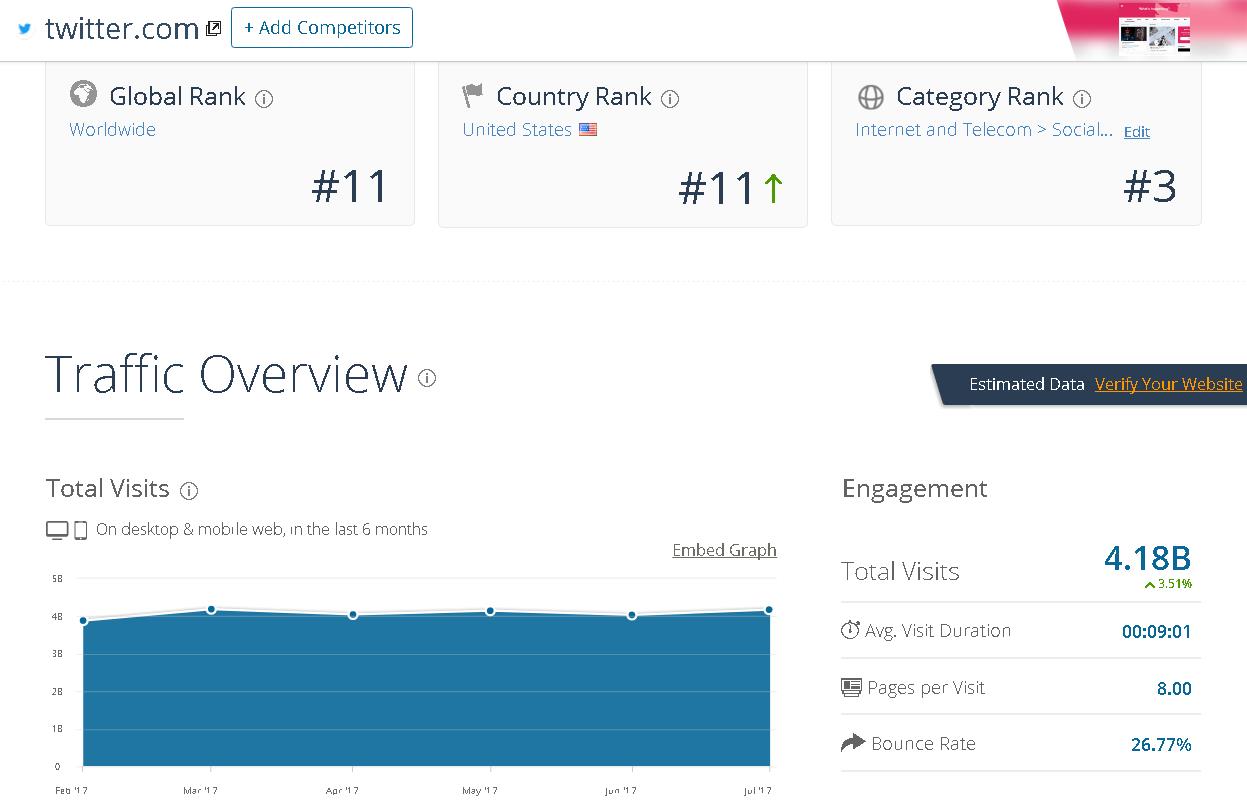1247x800 pixels.
Task: Click the Engagement heading
Action: pyautogui.click(x=915, y=489)
